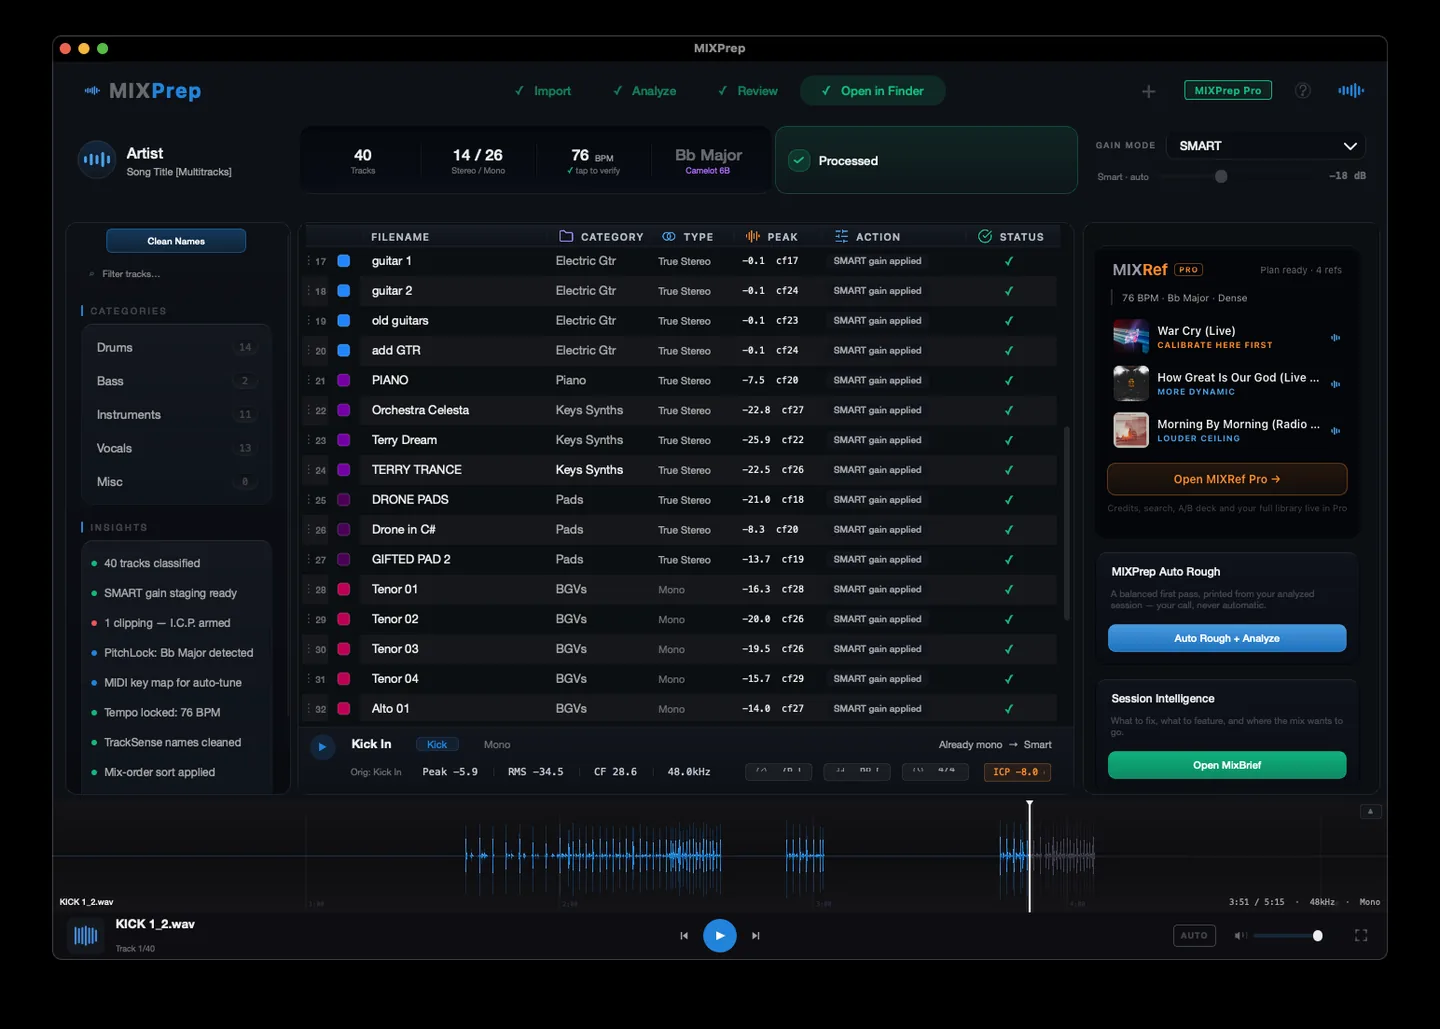Click the Artist avatar waveform icon
The width and height of the screenshot is (1440, 1029).
[97, 159]
